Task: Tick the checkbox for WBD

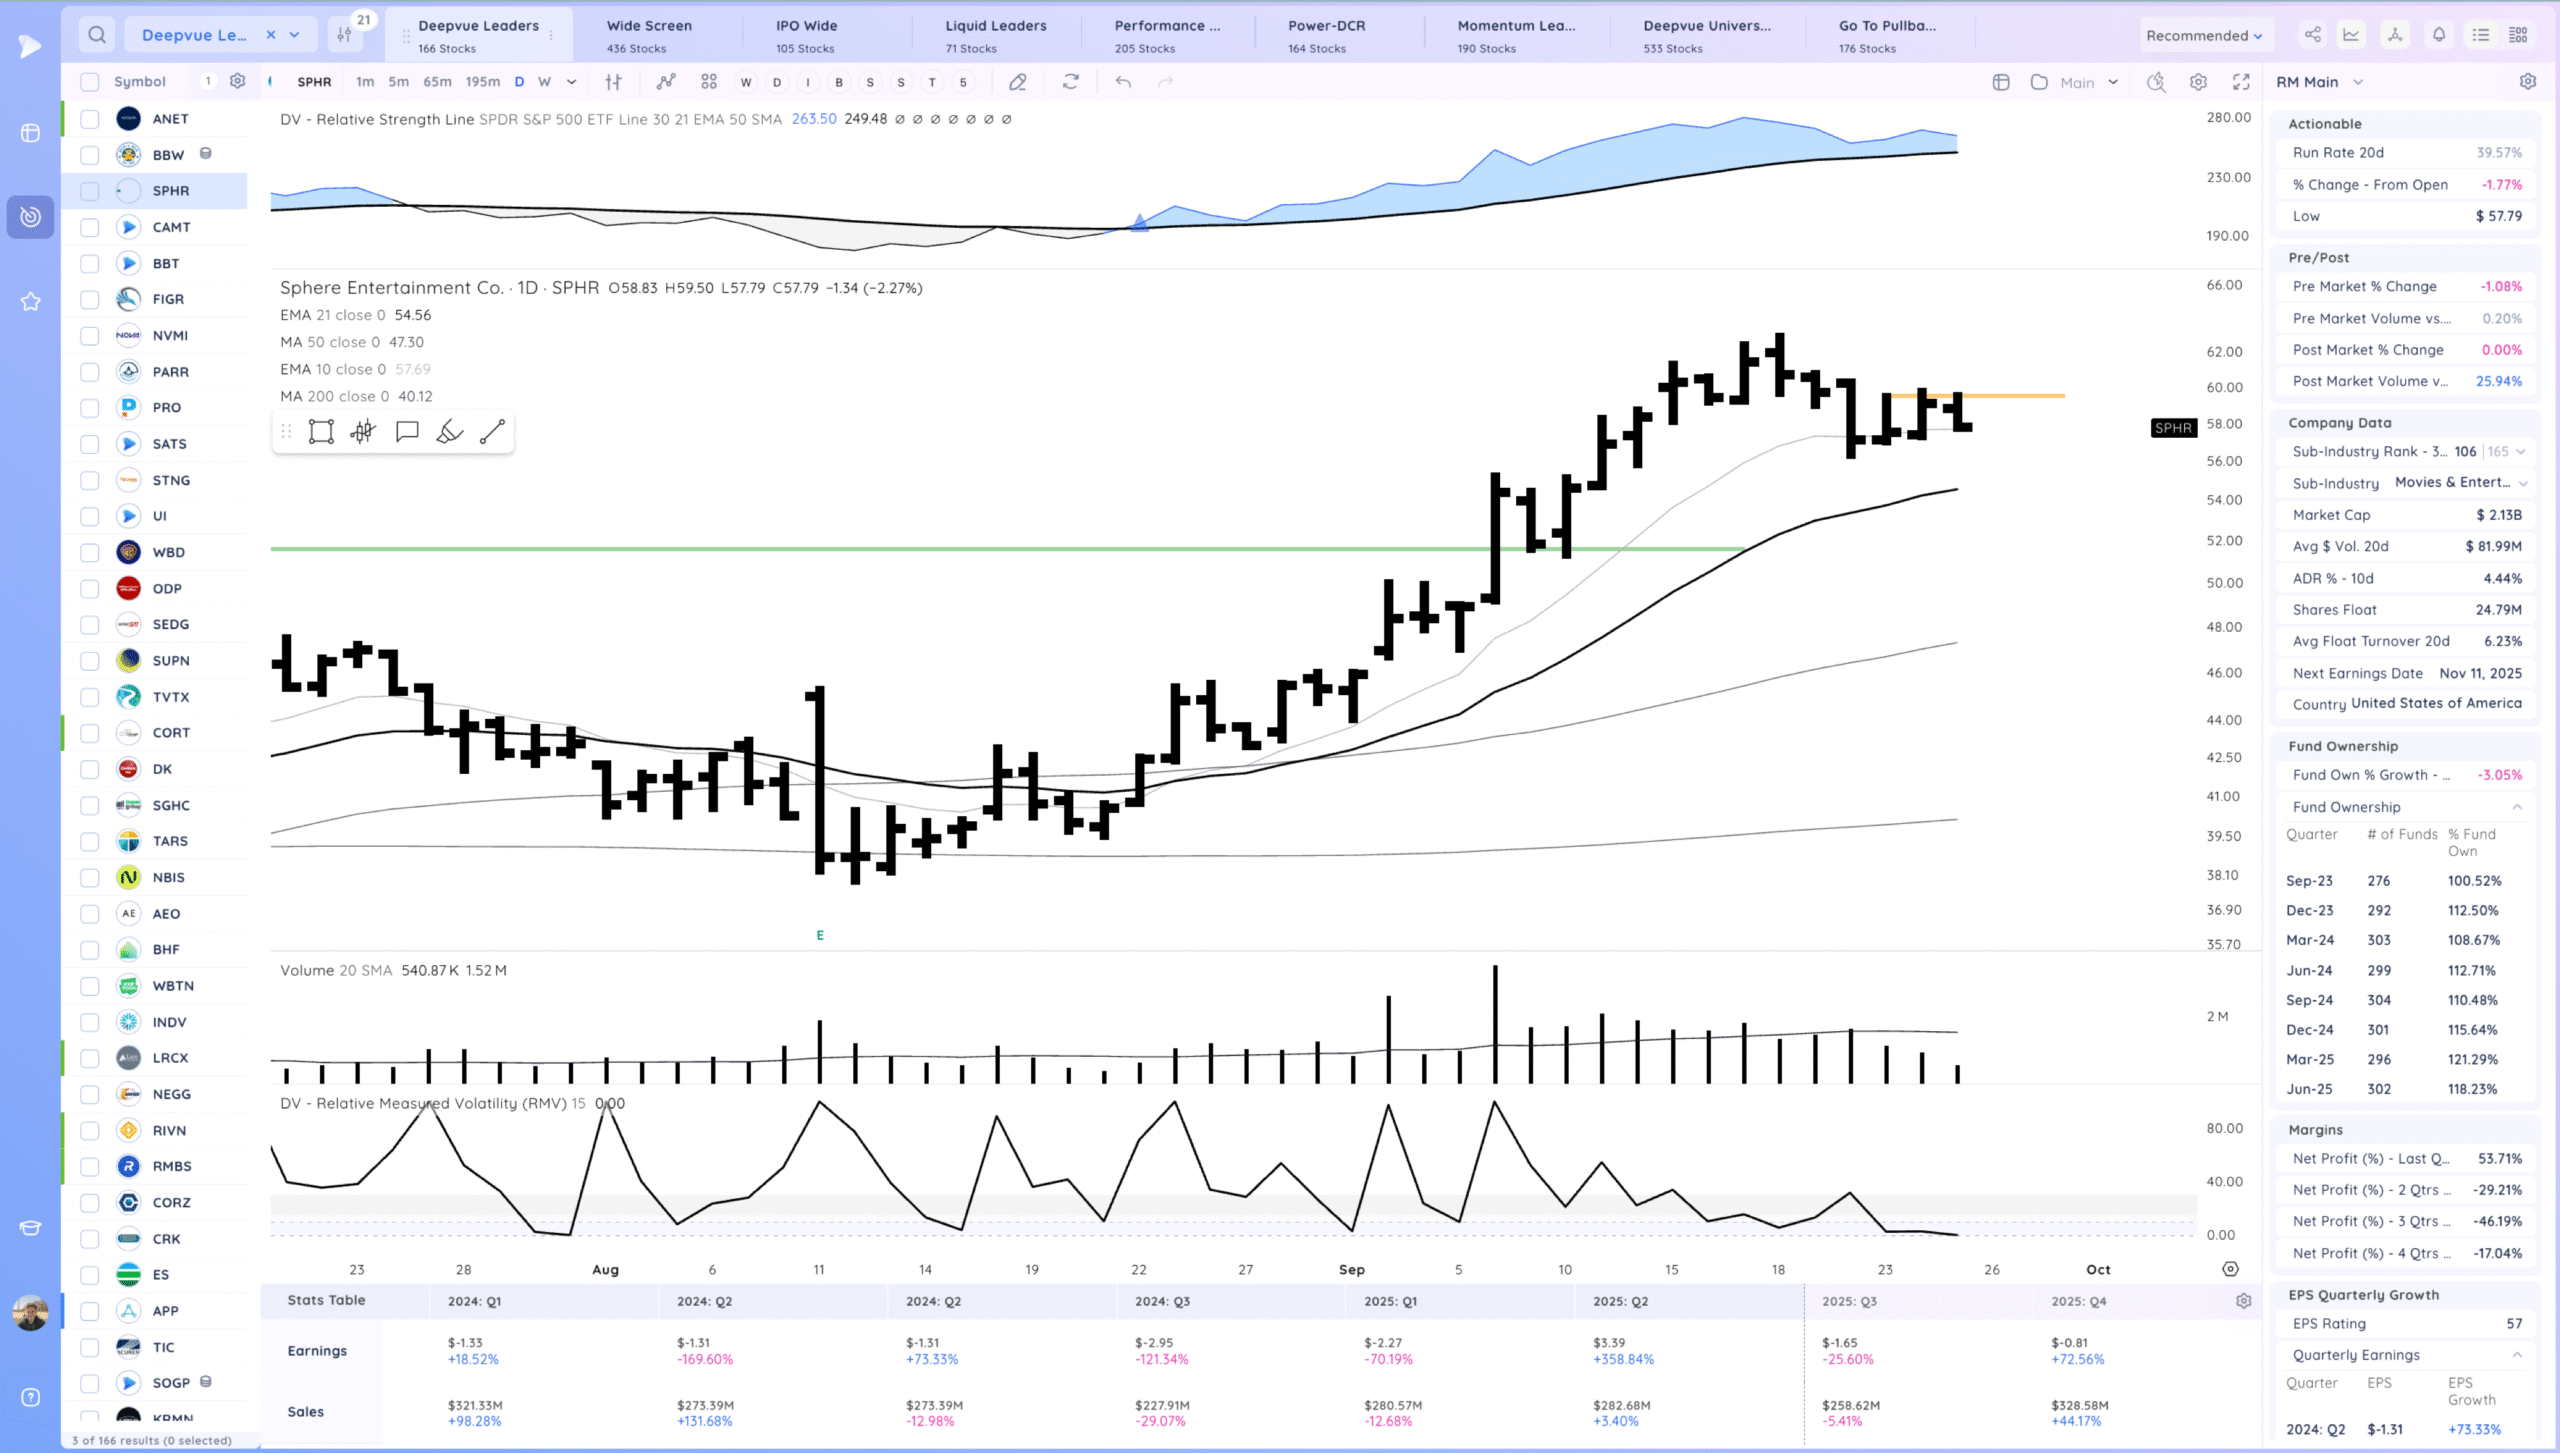Action: coord(90,552)
